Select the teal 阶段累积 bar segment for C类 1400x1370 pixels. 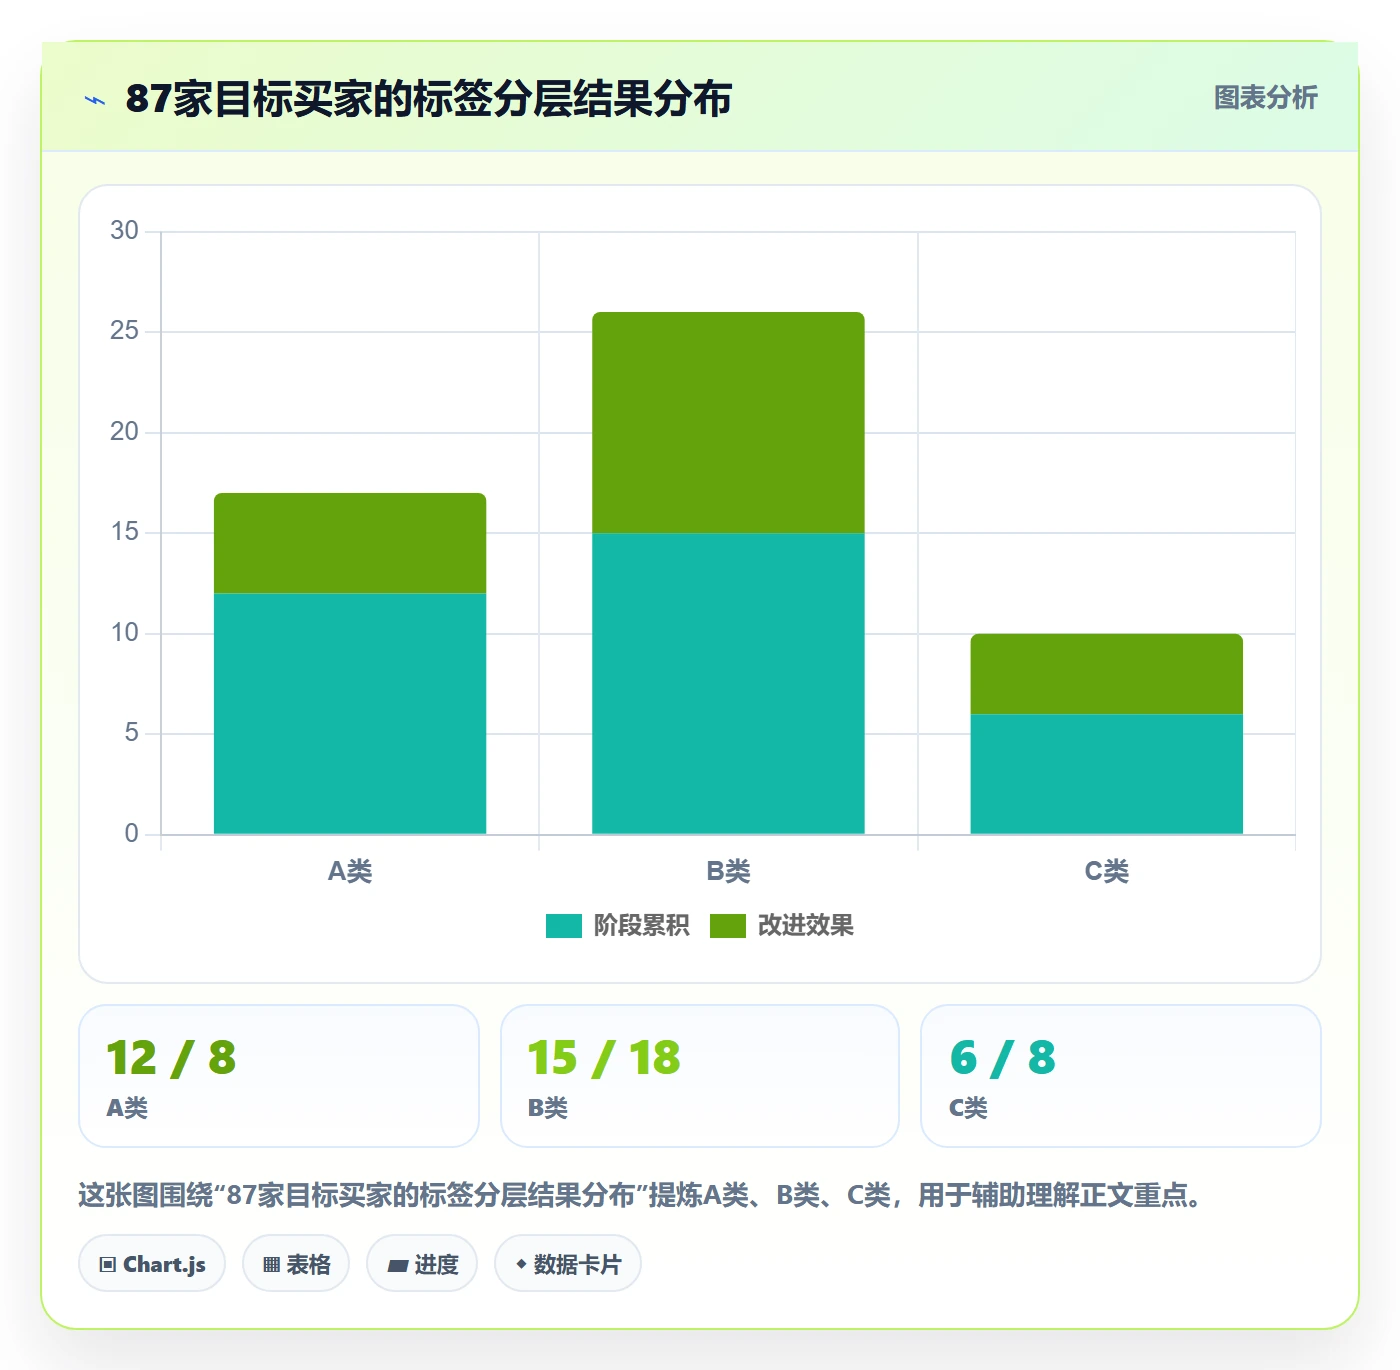pos(1106,774)
